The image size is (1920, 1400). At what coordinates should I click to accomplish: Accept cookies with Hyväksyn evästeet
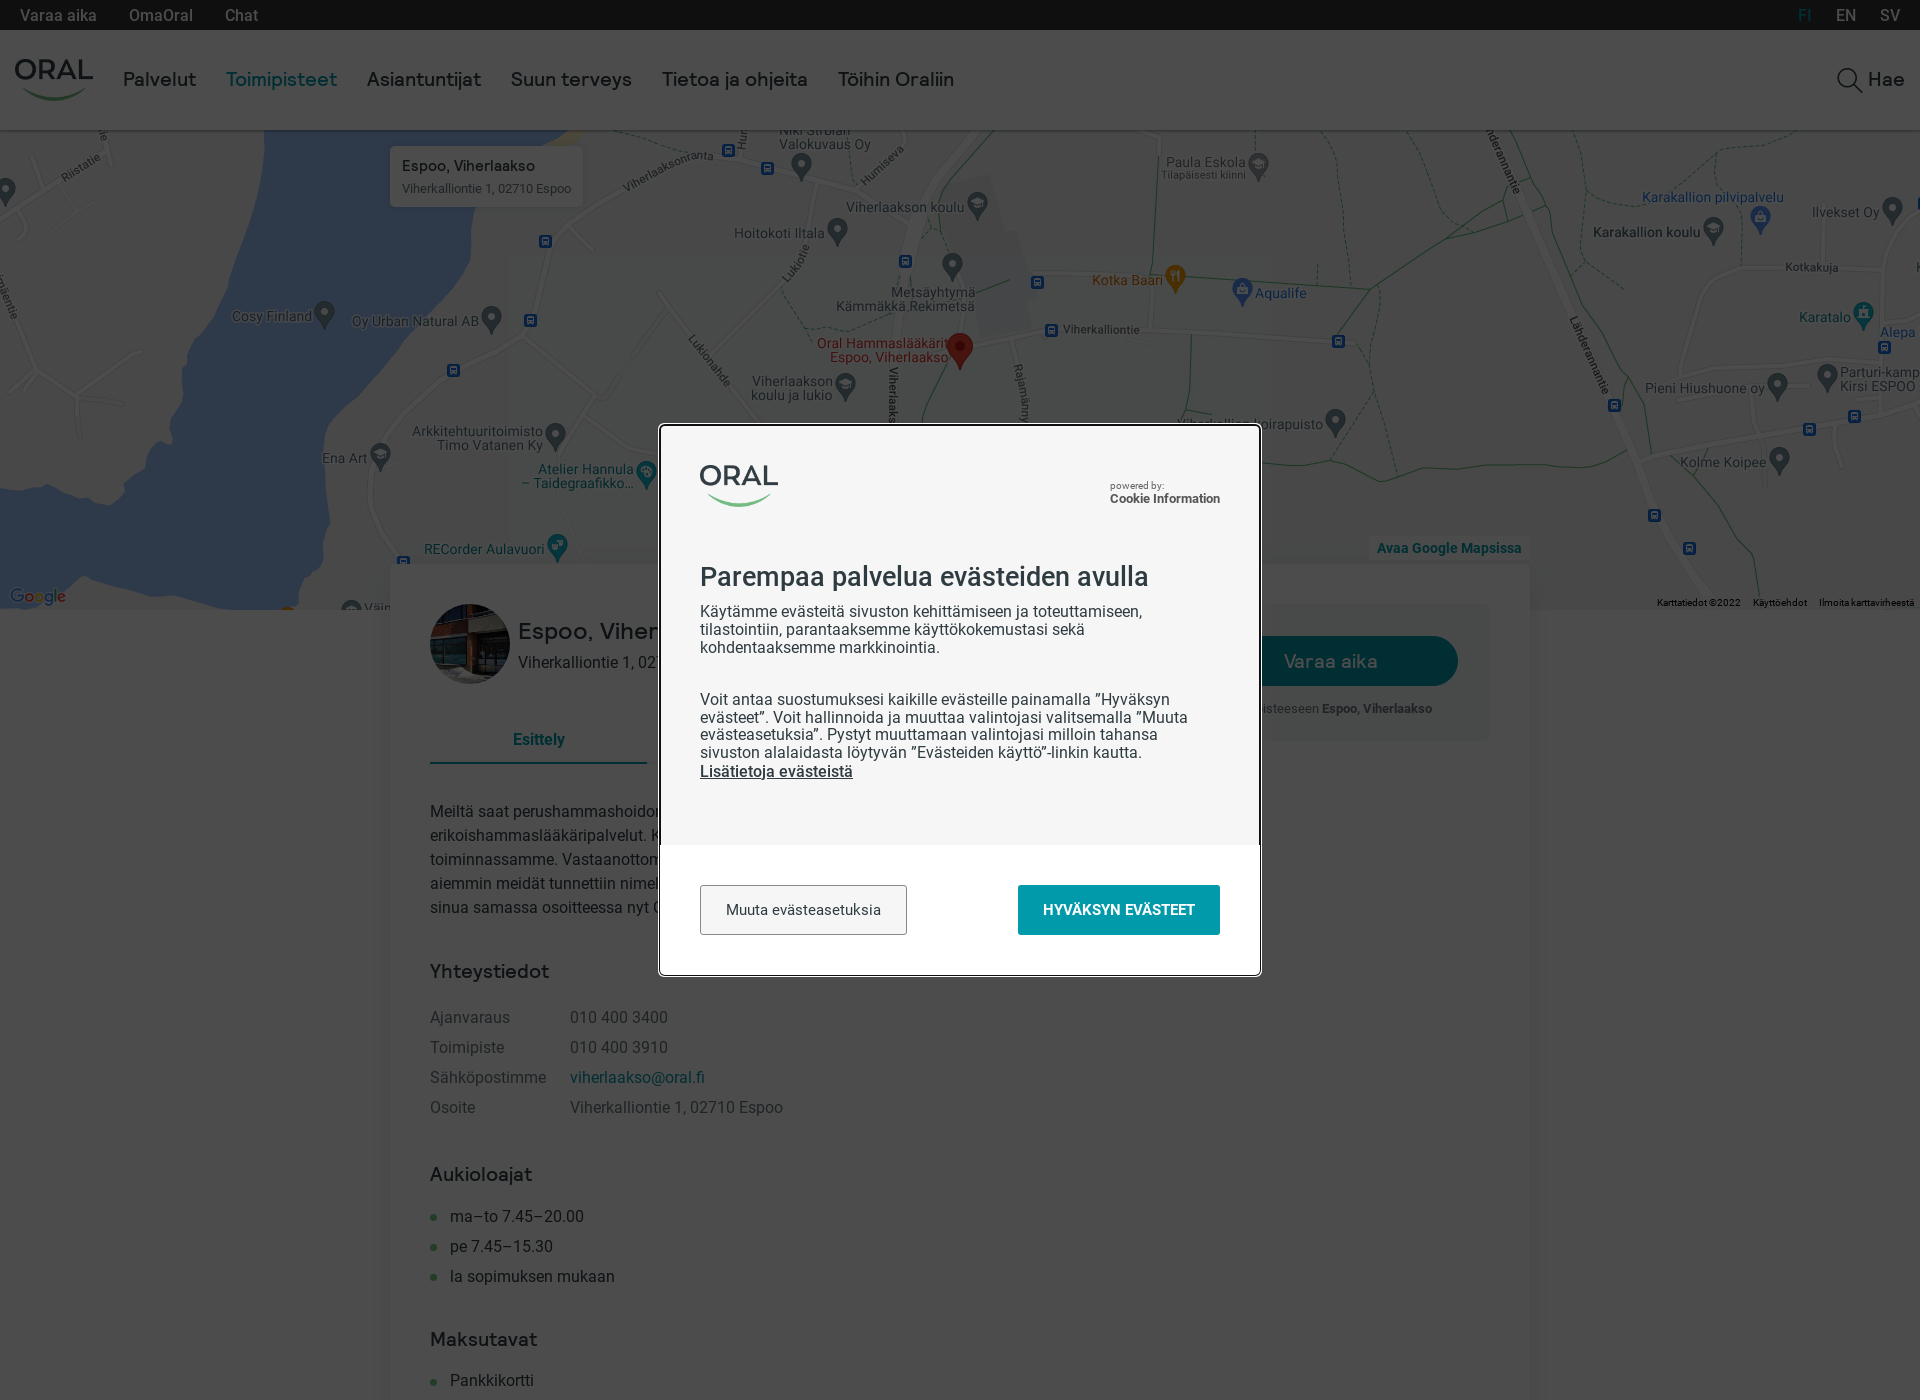[1118, 910]
